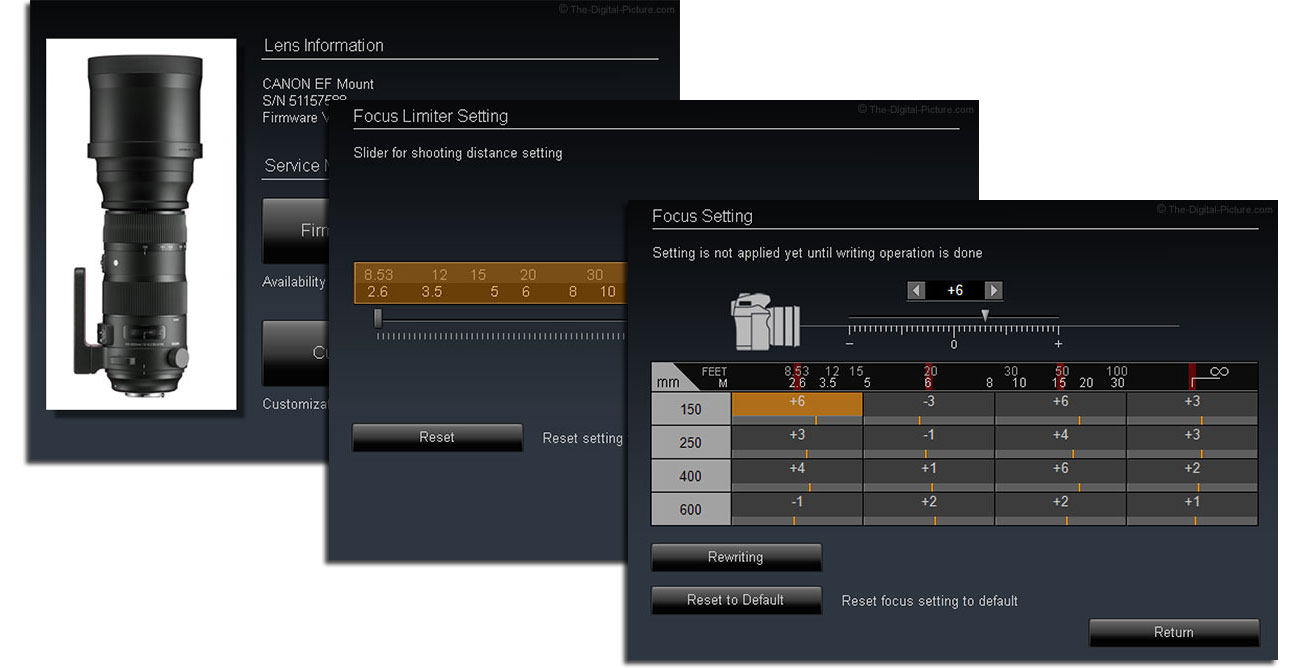This screenshot has width=1300, height=668.
Task: Click the Focus Limiter distance slider handle
Action: tap(377, 318)
